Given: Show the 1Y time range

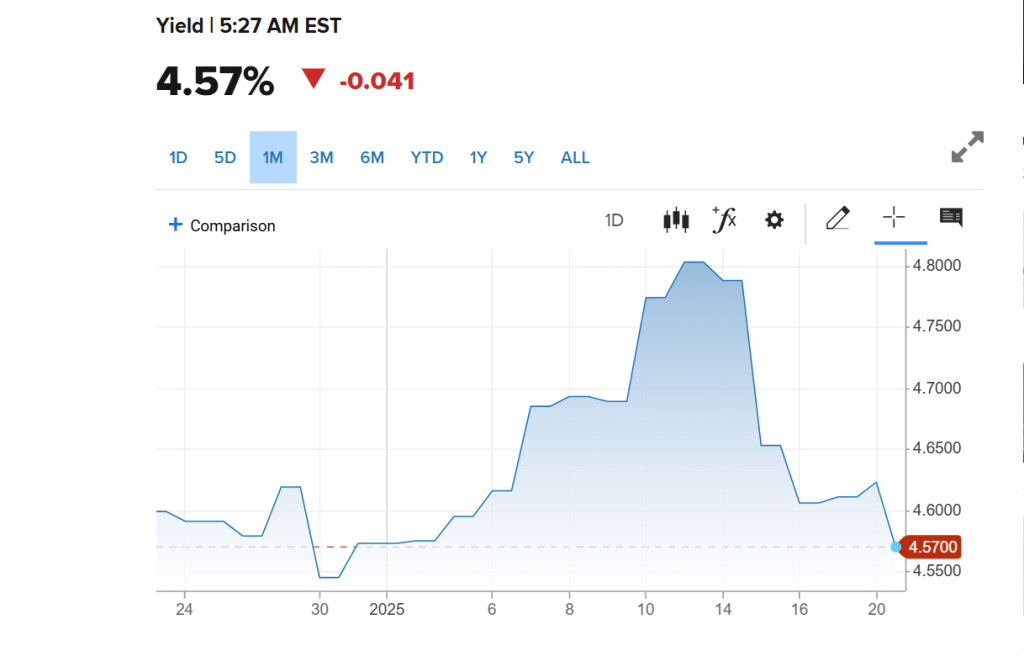Looking at the screenshot, I should pos(478,157).
